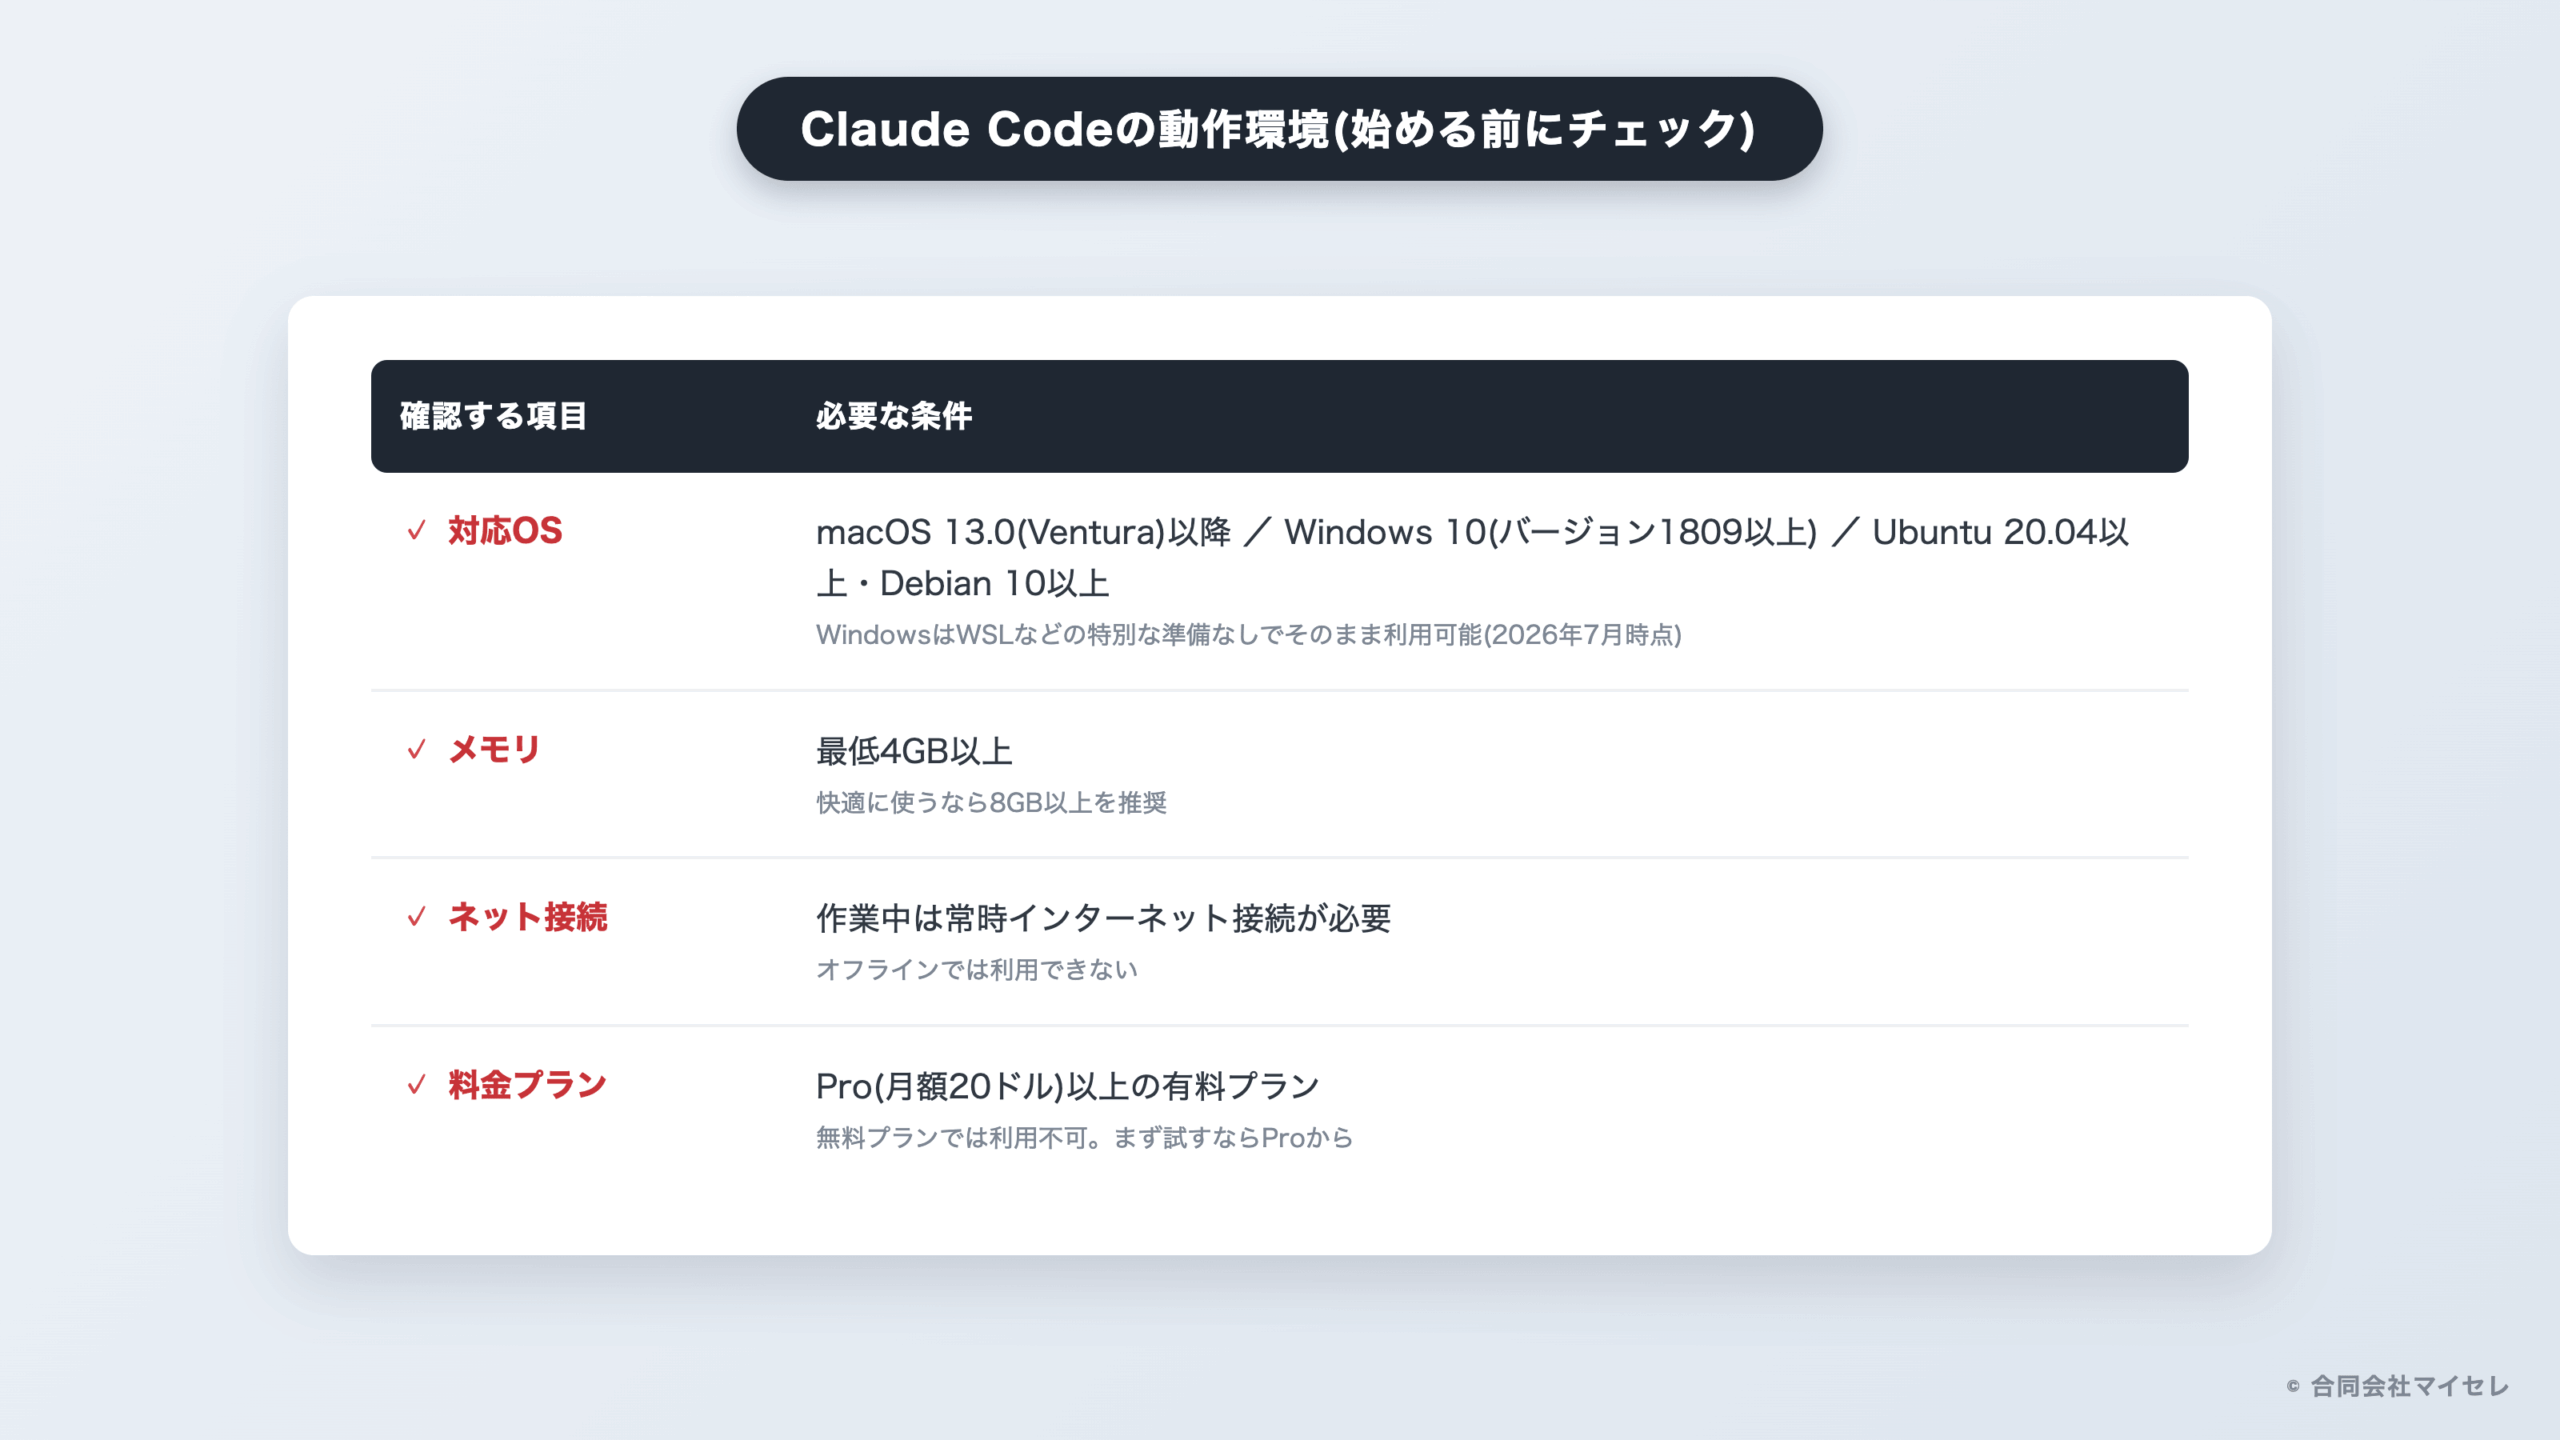Click the column header '必要な条件'
This screenshot has height=1440, width=2560.
pyautogui.click(x=894, y=416)
